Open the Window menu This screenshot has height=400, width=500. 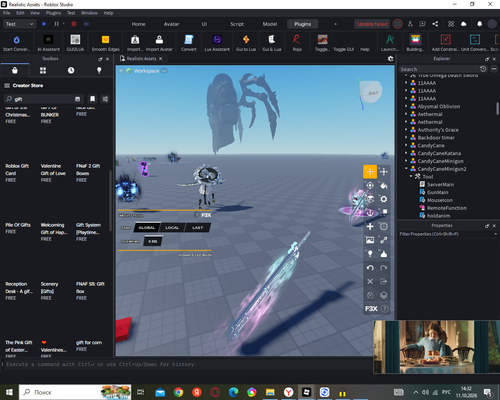point(89,13)
